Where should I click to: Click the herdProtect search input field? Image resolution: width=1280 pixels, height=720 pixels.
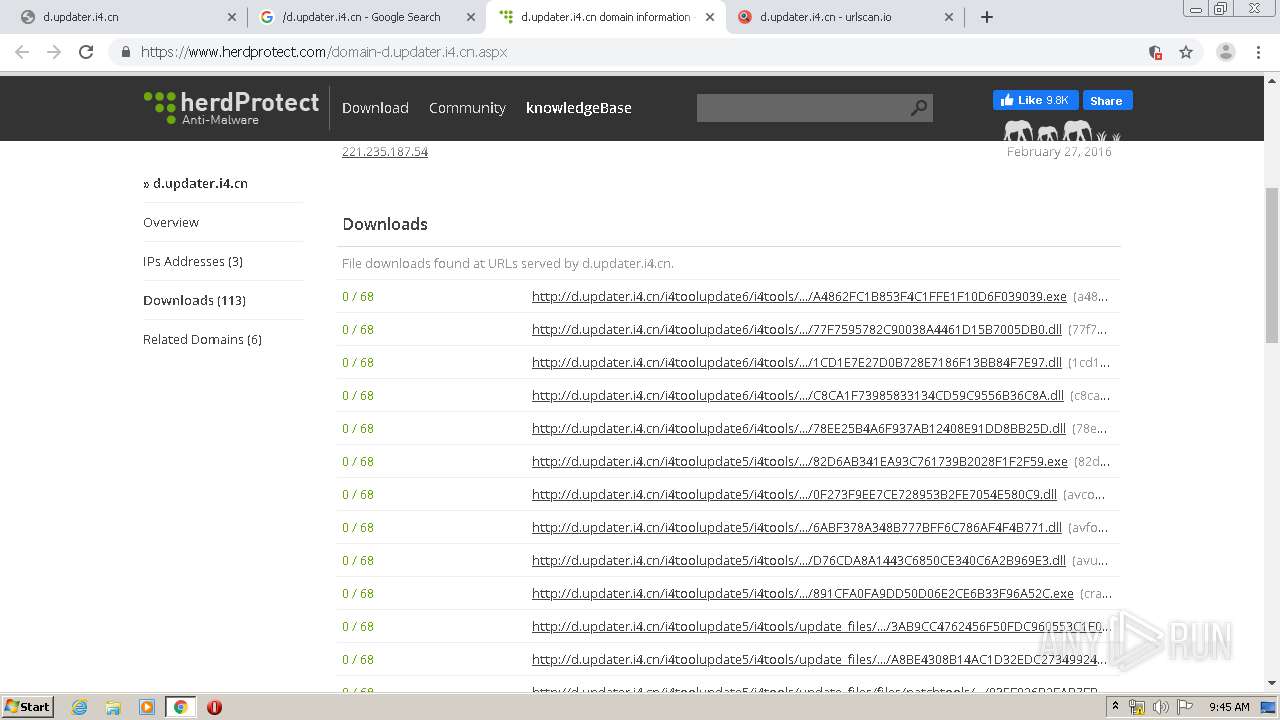click(x=802, y=108)
